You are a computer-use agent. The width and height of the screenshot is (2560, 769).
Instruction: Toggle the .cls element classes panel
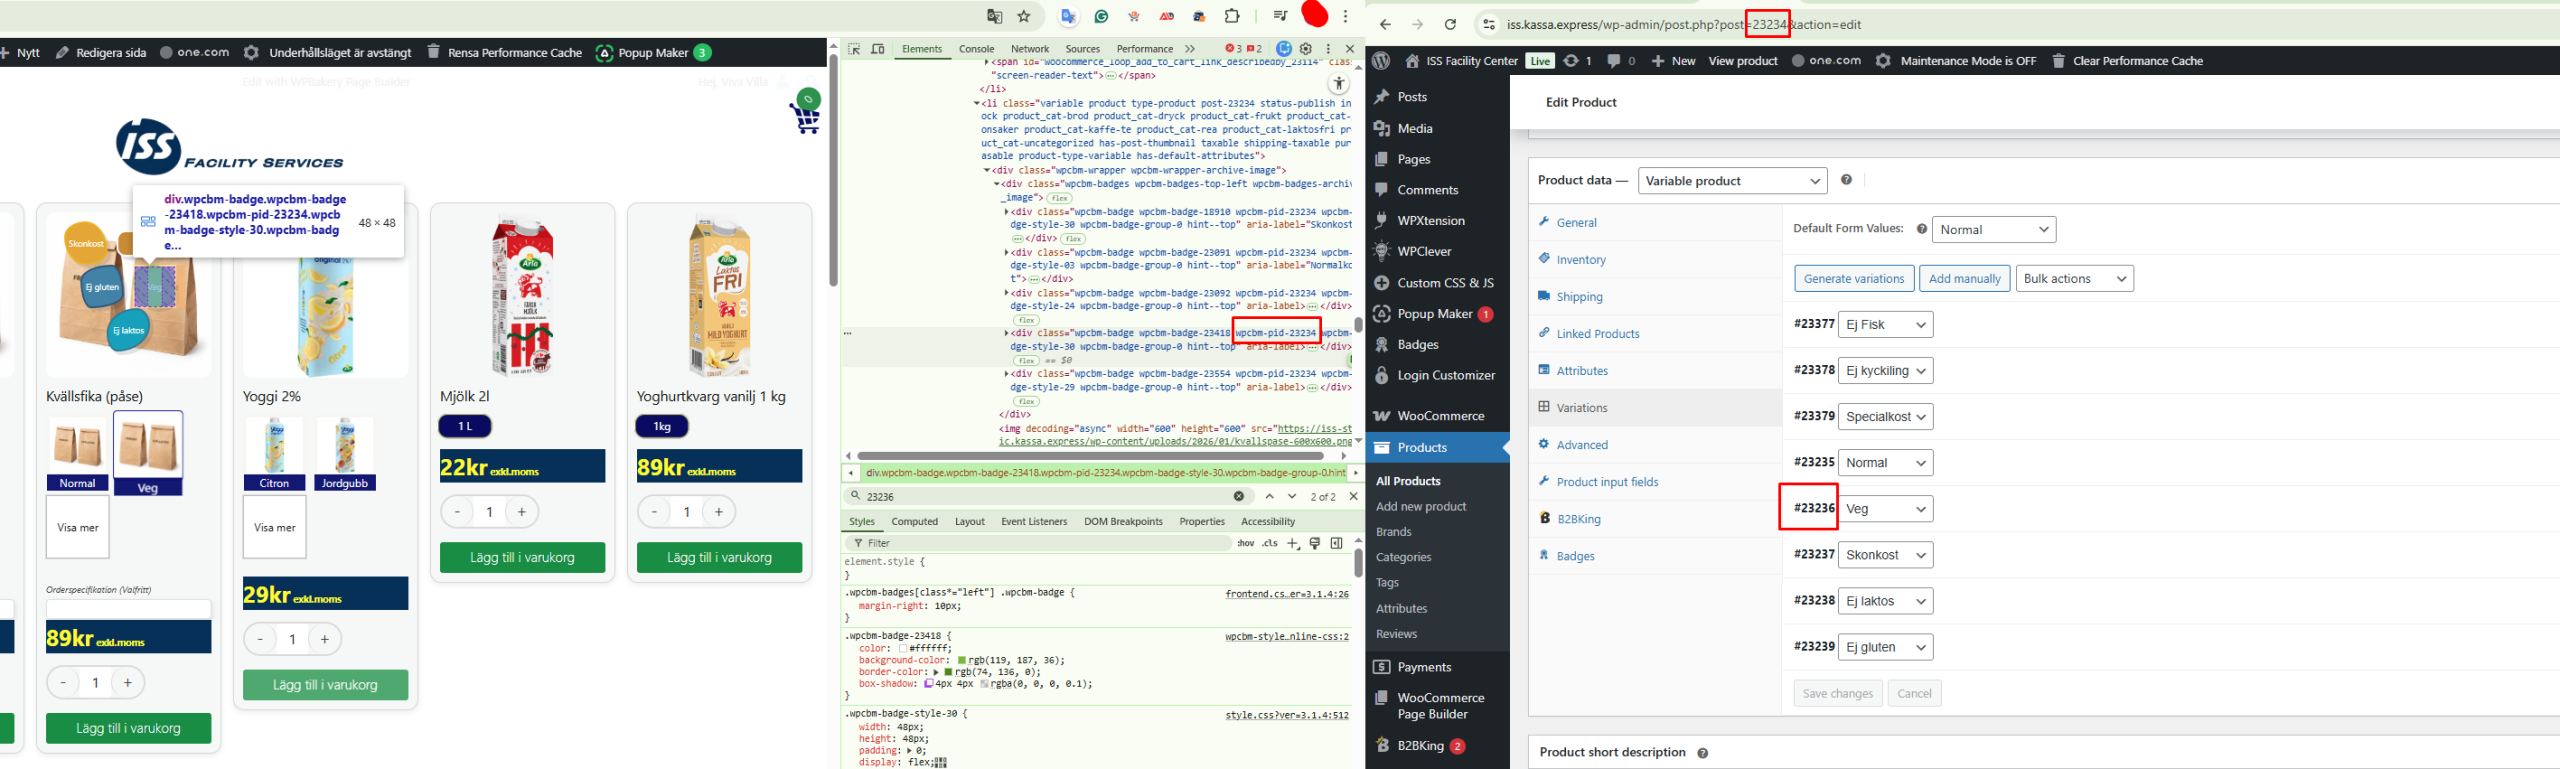pos(1269,543)
